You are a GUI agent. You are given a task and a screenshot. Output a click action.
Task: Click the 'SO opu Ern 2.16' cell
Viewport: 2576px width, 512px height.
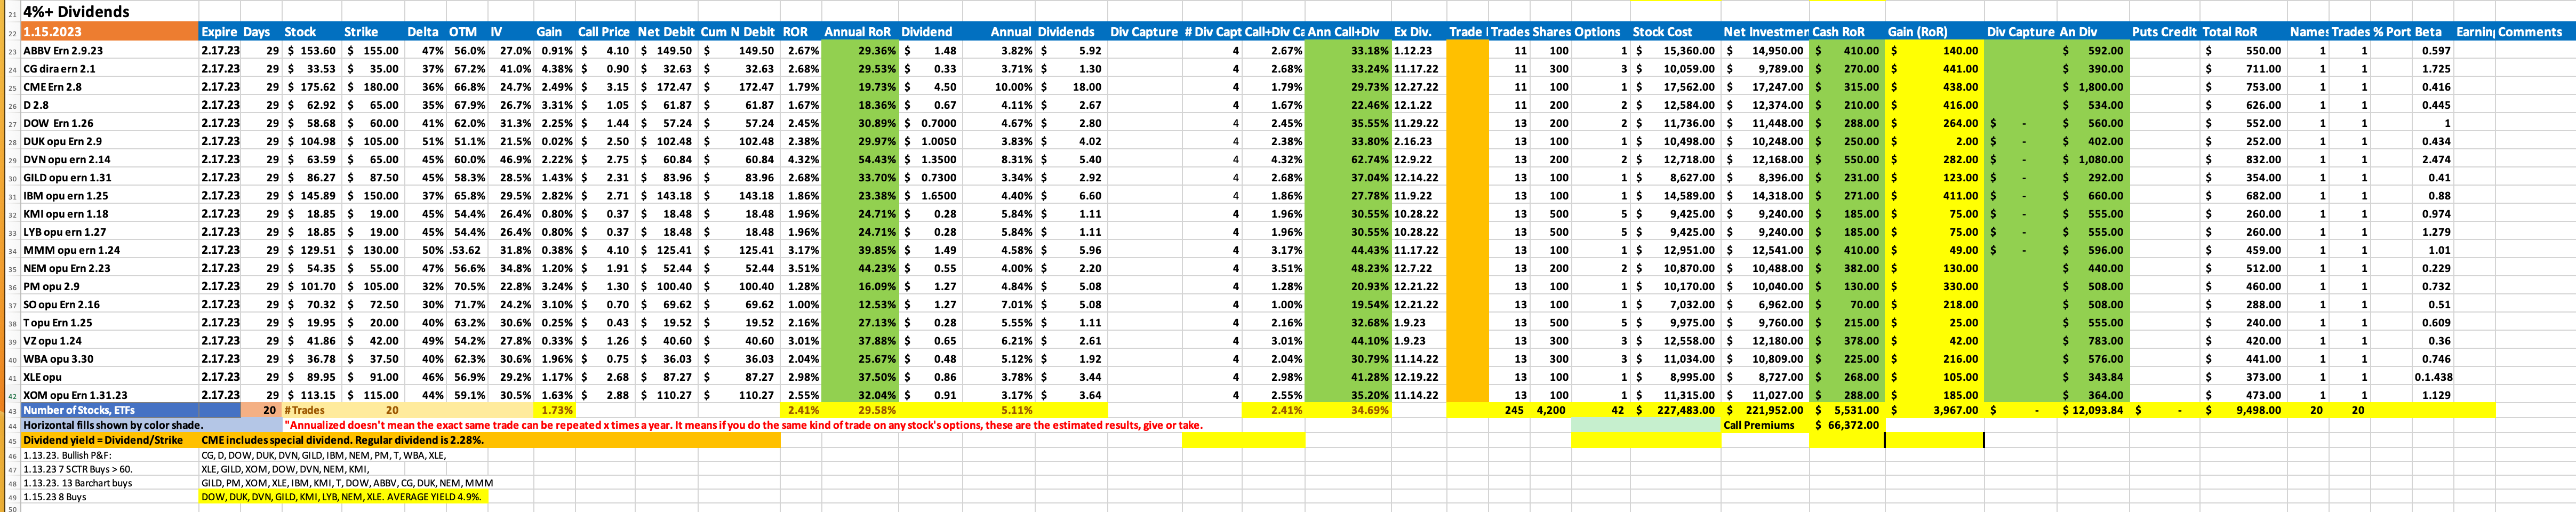(x=110, y=304)
